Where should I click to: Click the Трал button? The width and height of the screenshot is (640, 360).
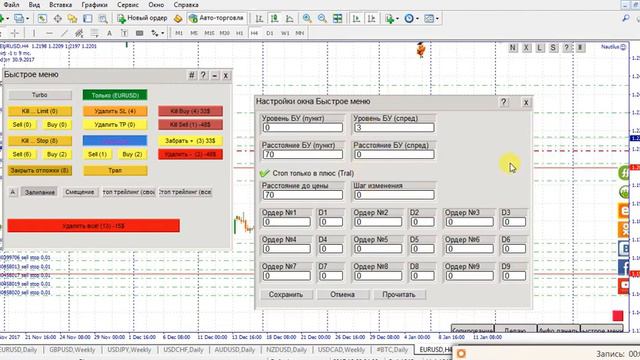tap(115, 170)
